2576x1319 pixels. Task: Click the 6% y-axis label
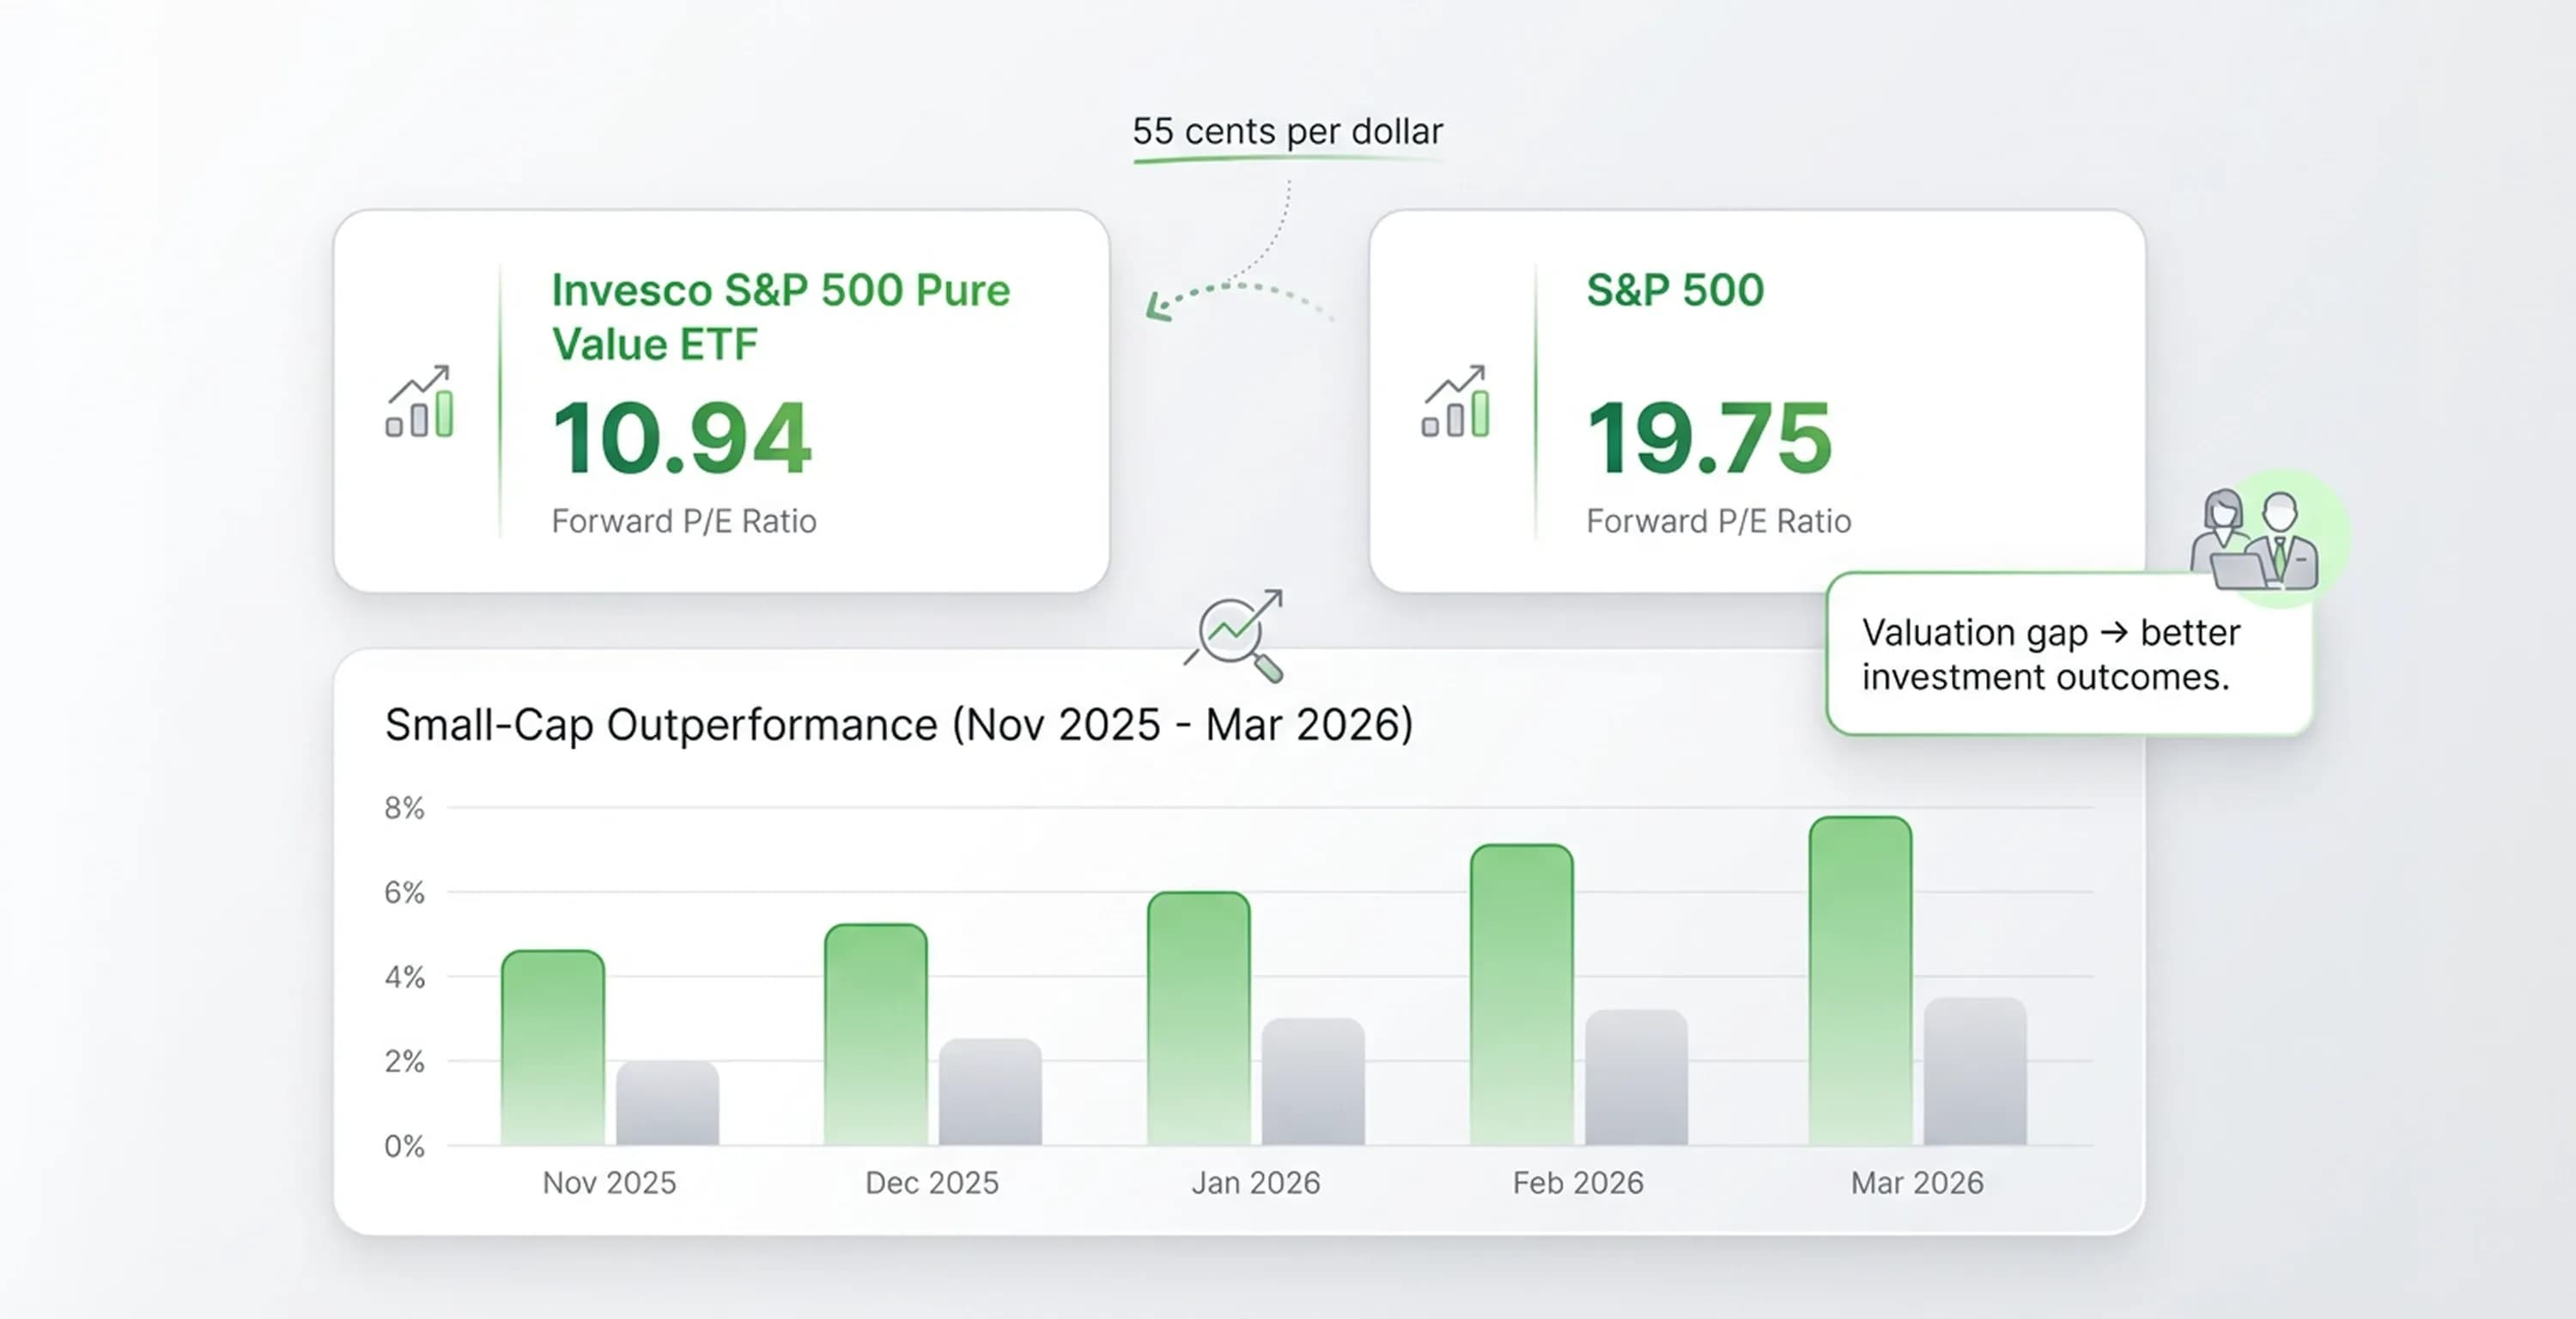click(x=405, y=892)
